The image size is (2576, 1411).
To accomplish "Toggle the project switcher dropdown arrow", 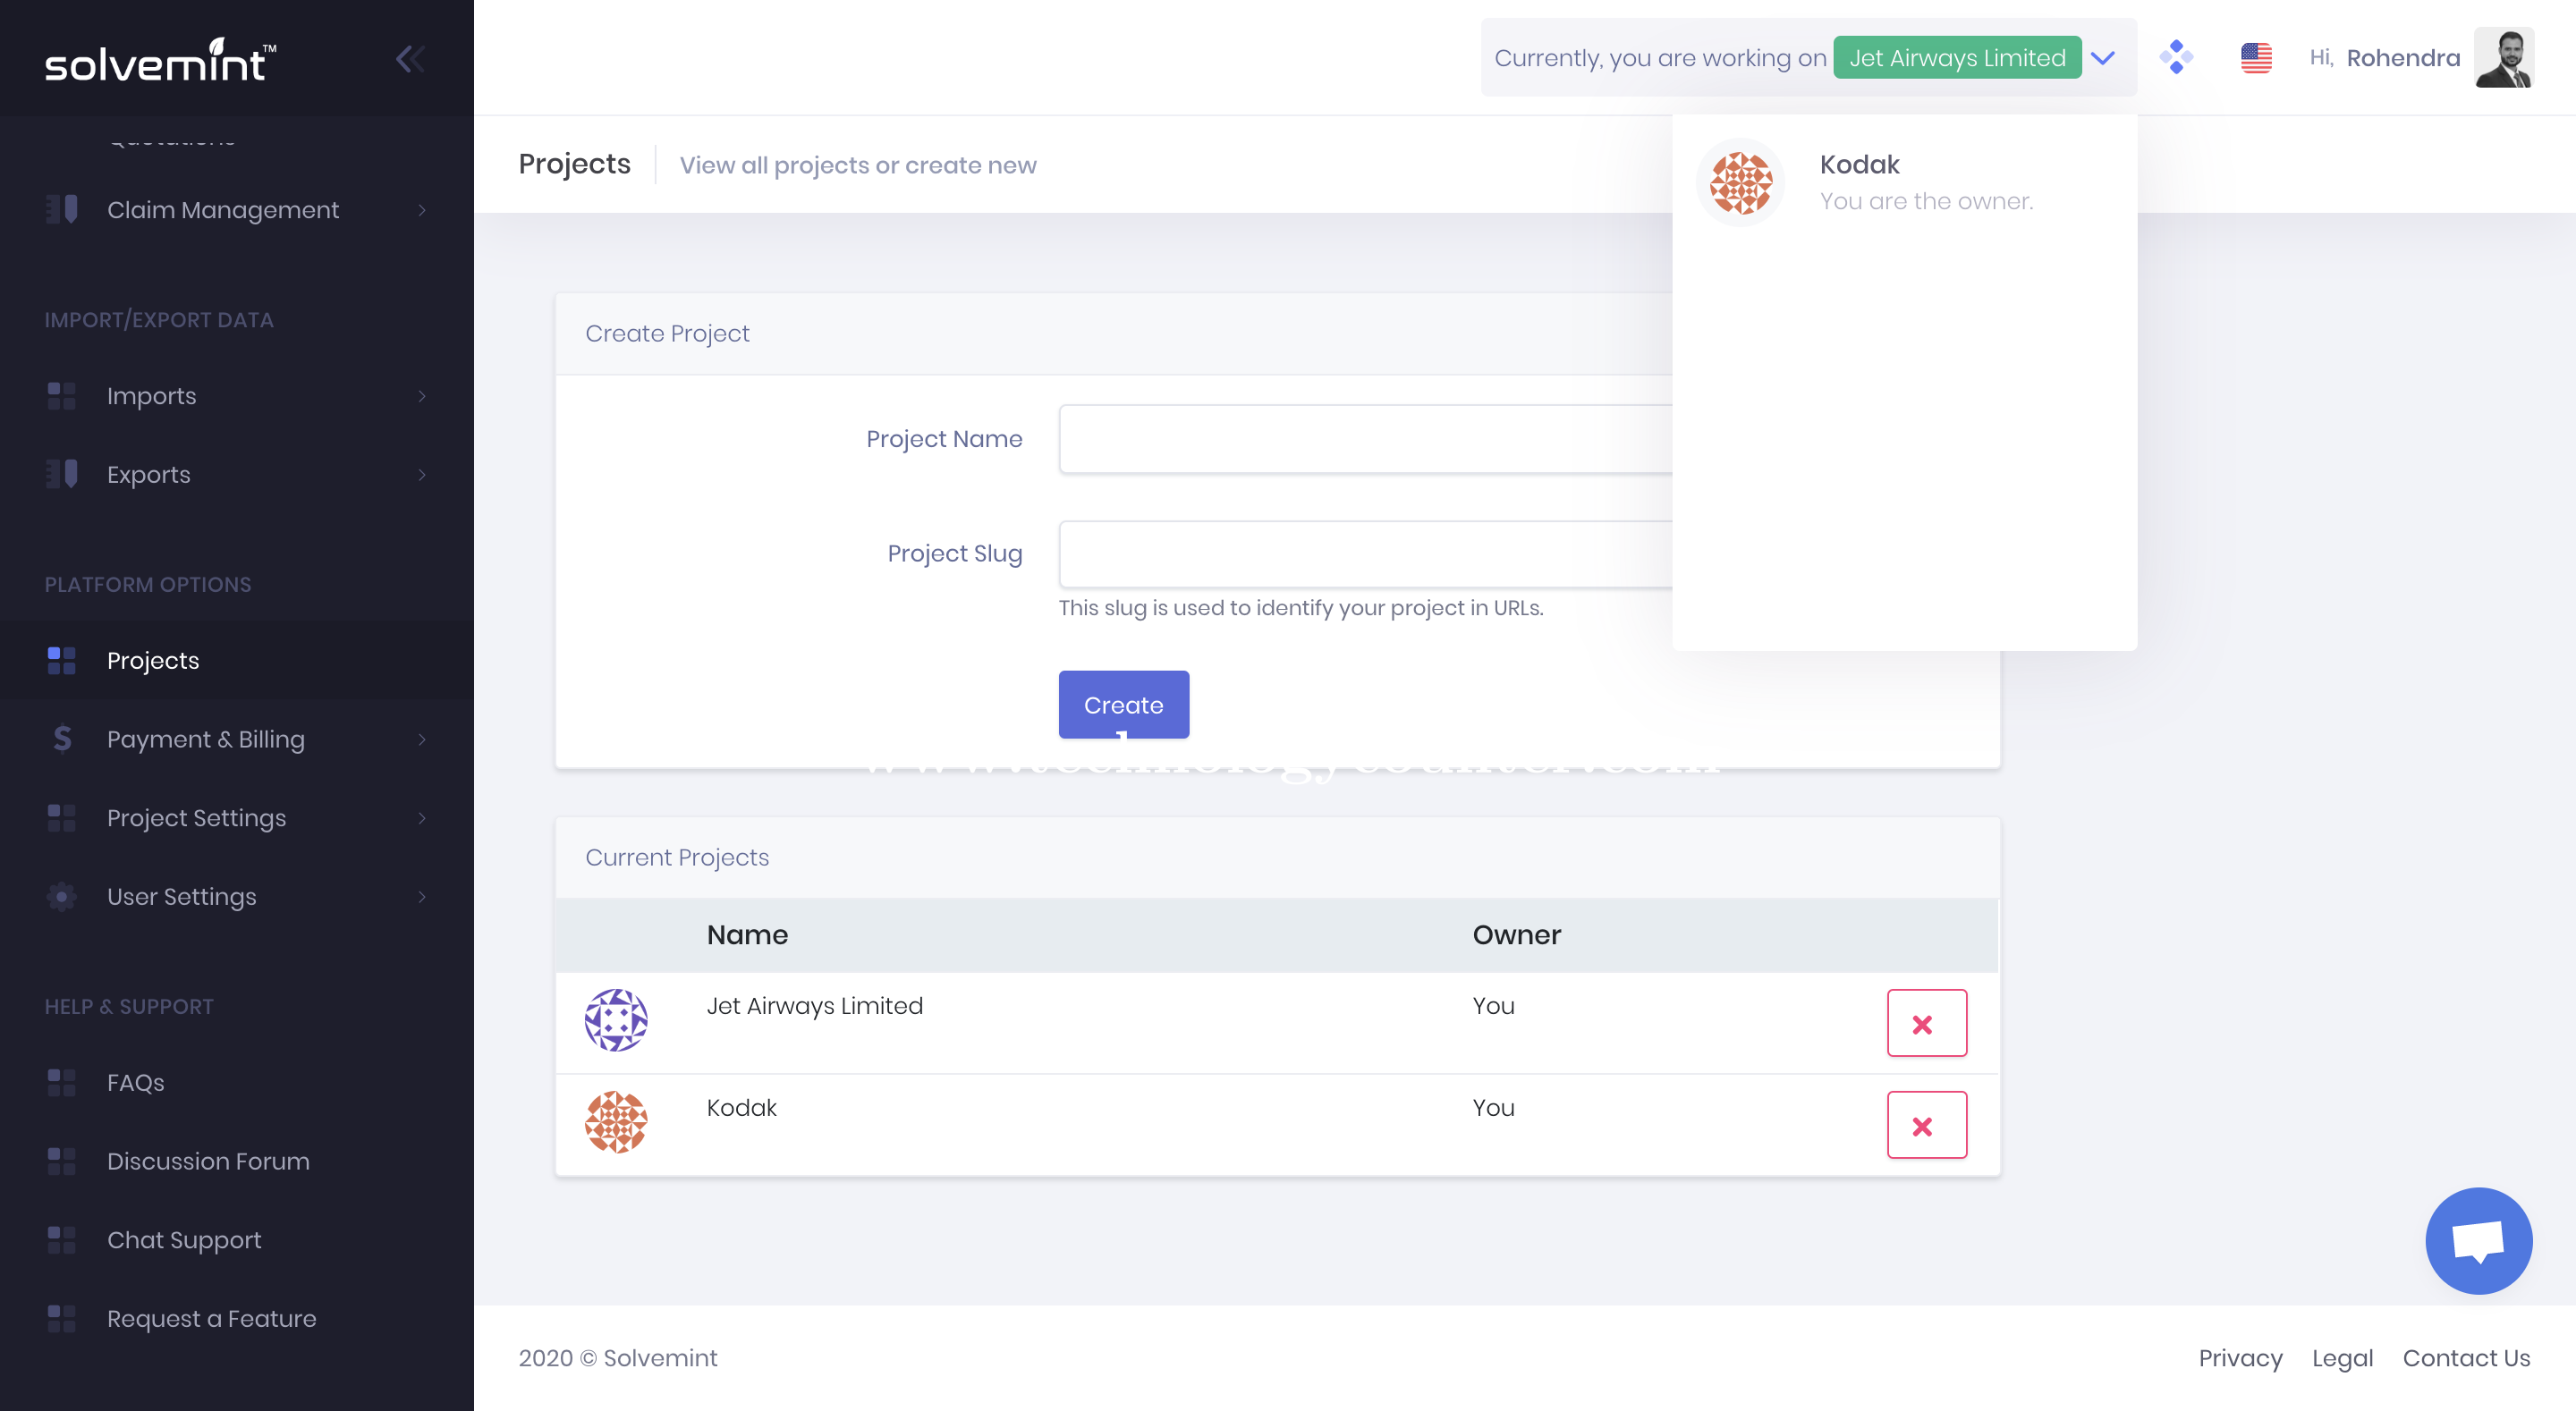I will (x=2103, y=58).
